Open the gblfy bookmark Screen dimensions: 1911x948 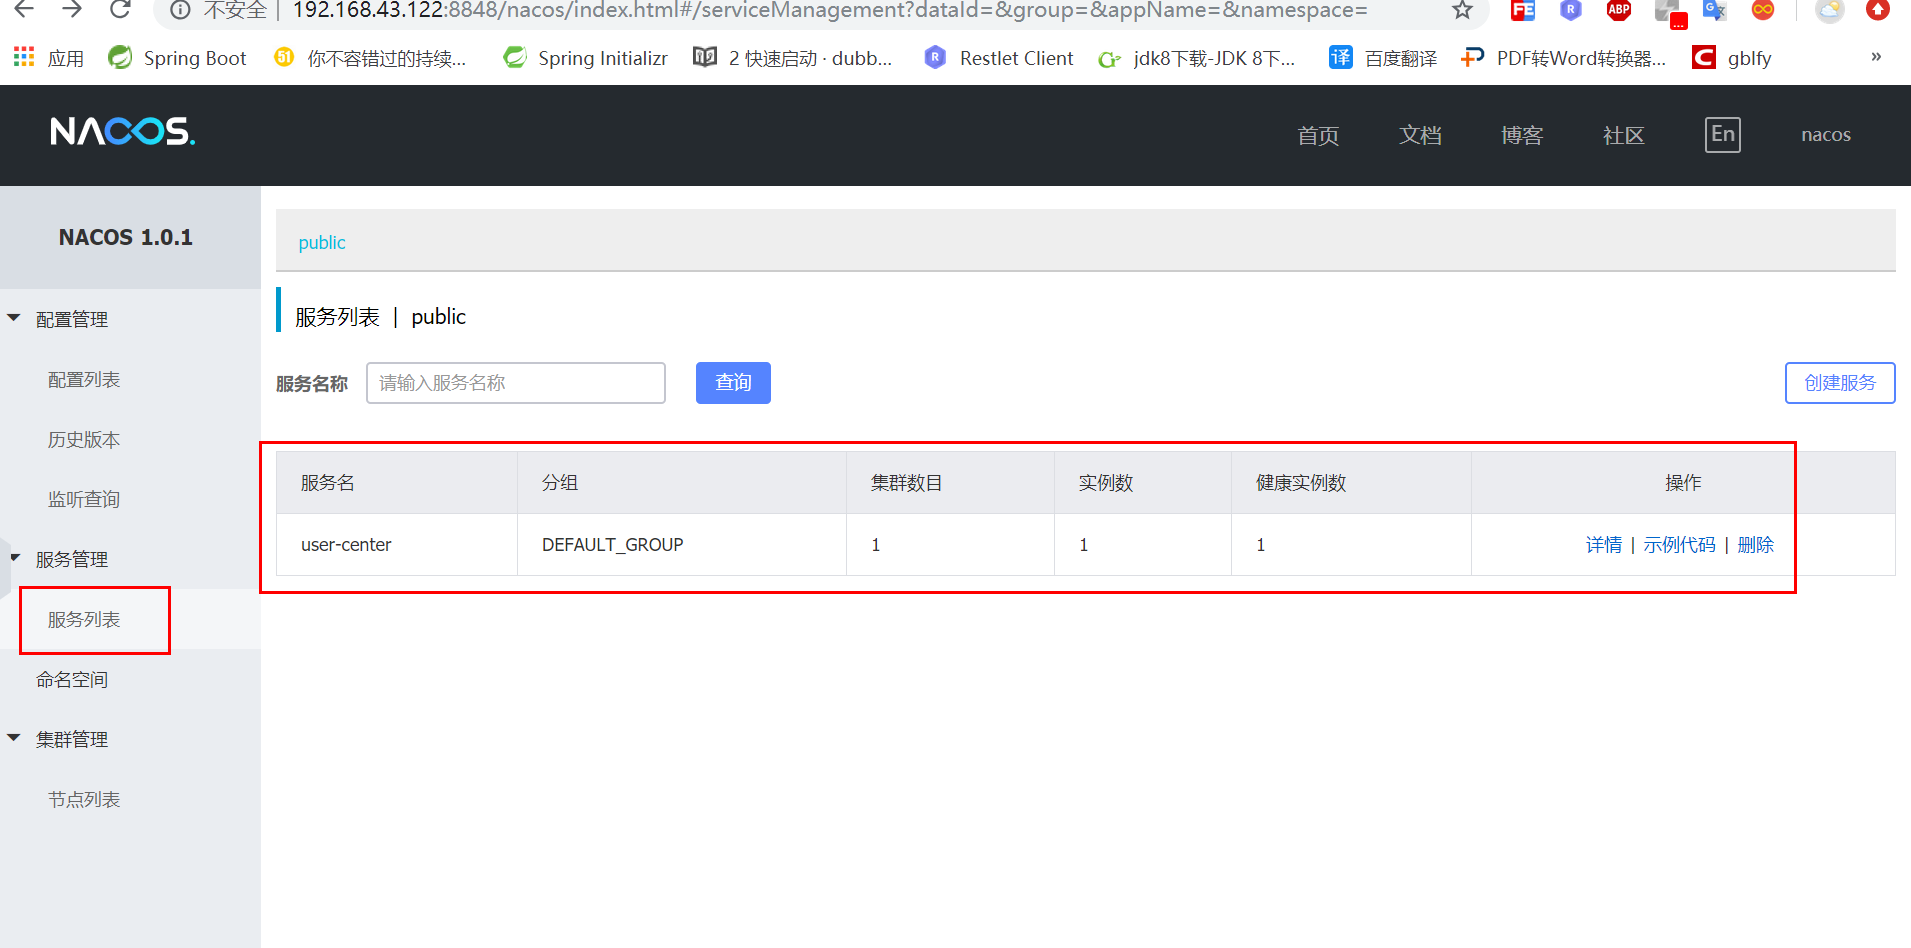1732,58
